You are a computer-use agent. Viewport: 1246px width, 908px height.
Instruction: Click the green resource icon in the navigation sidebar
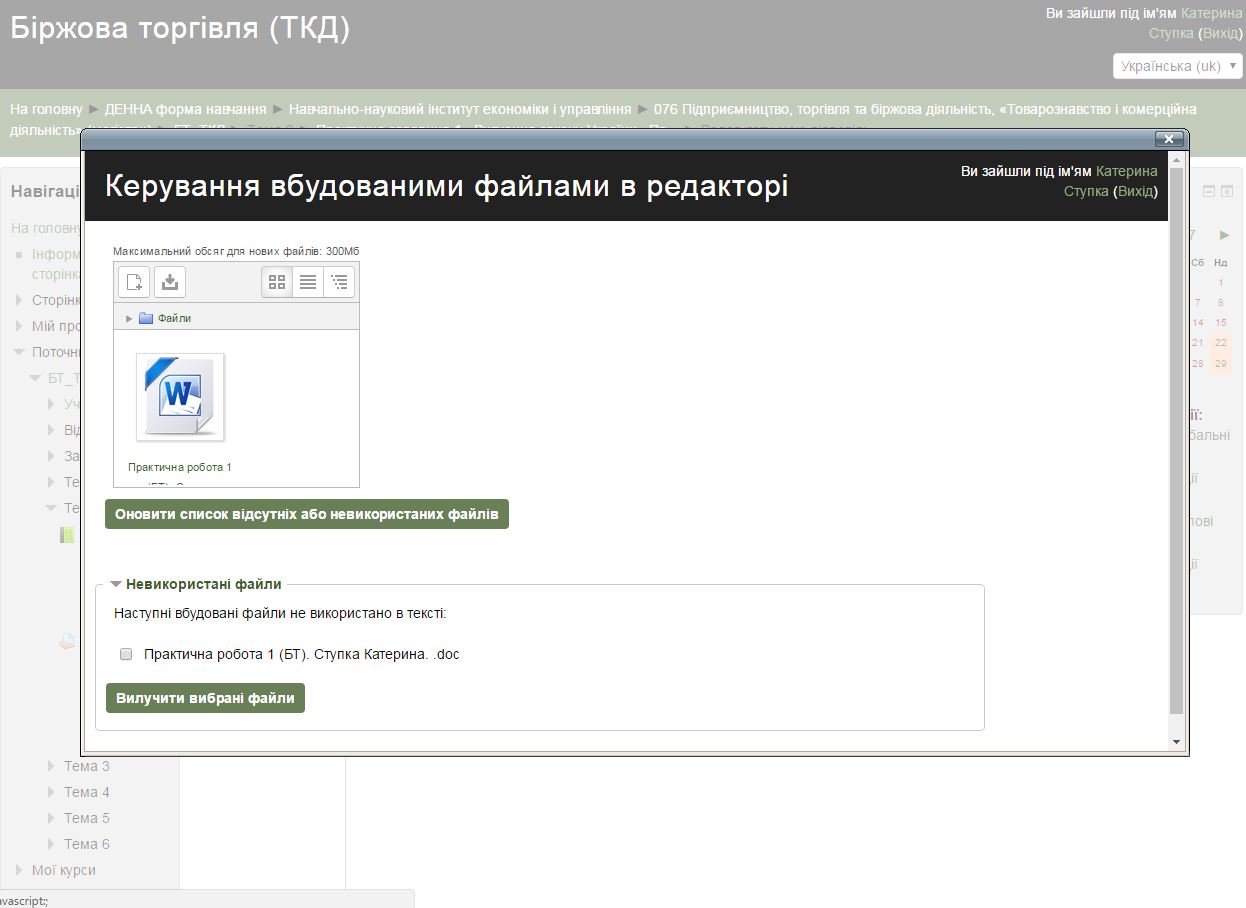click(67, 534)
